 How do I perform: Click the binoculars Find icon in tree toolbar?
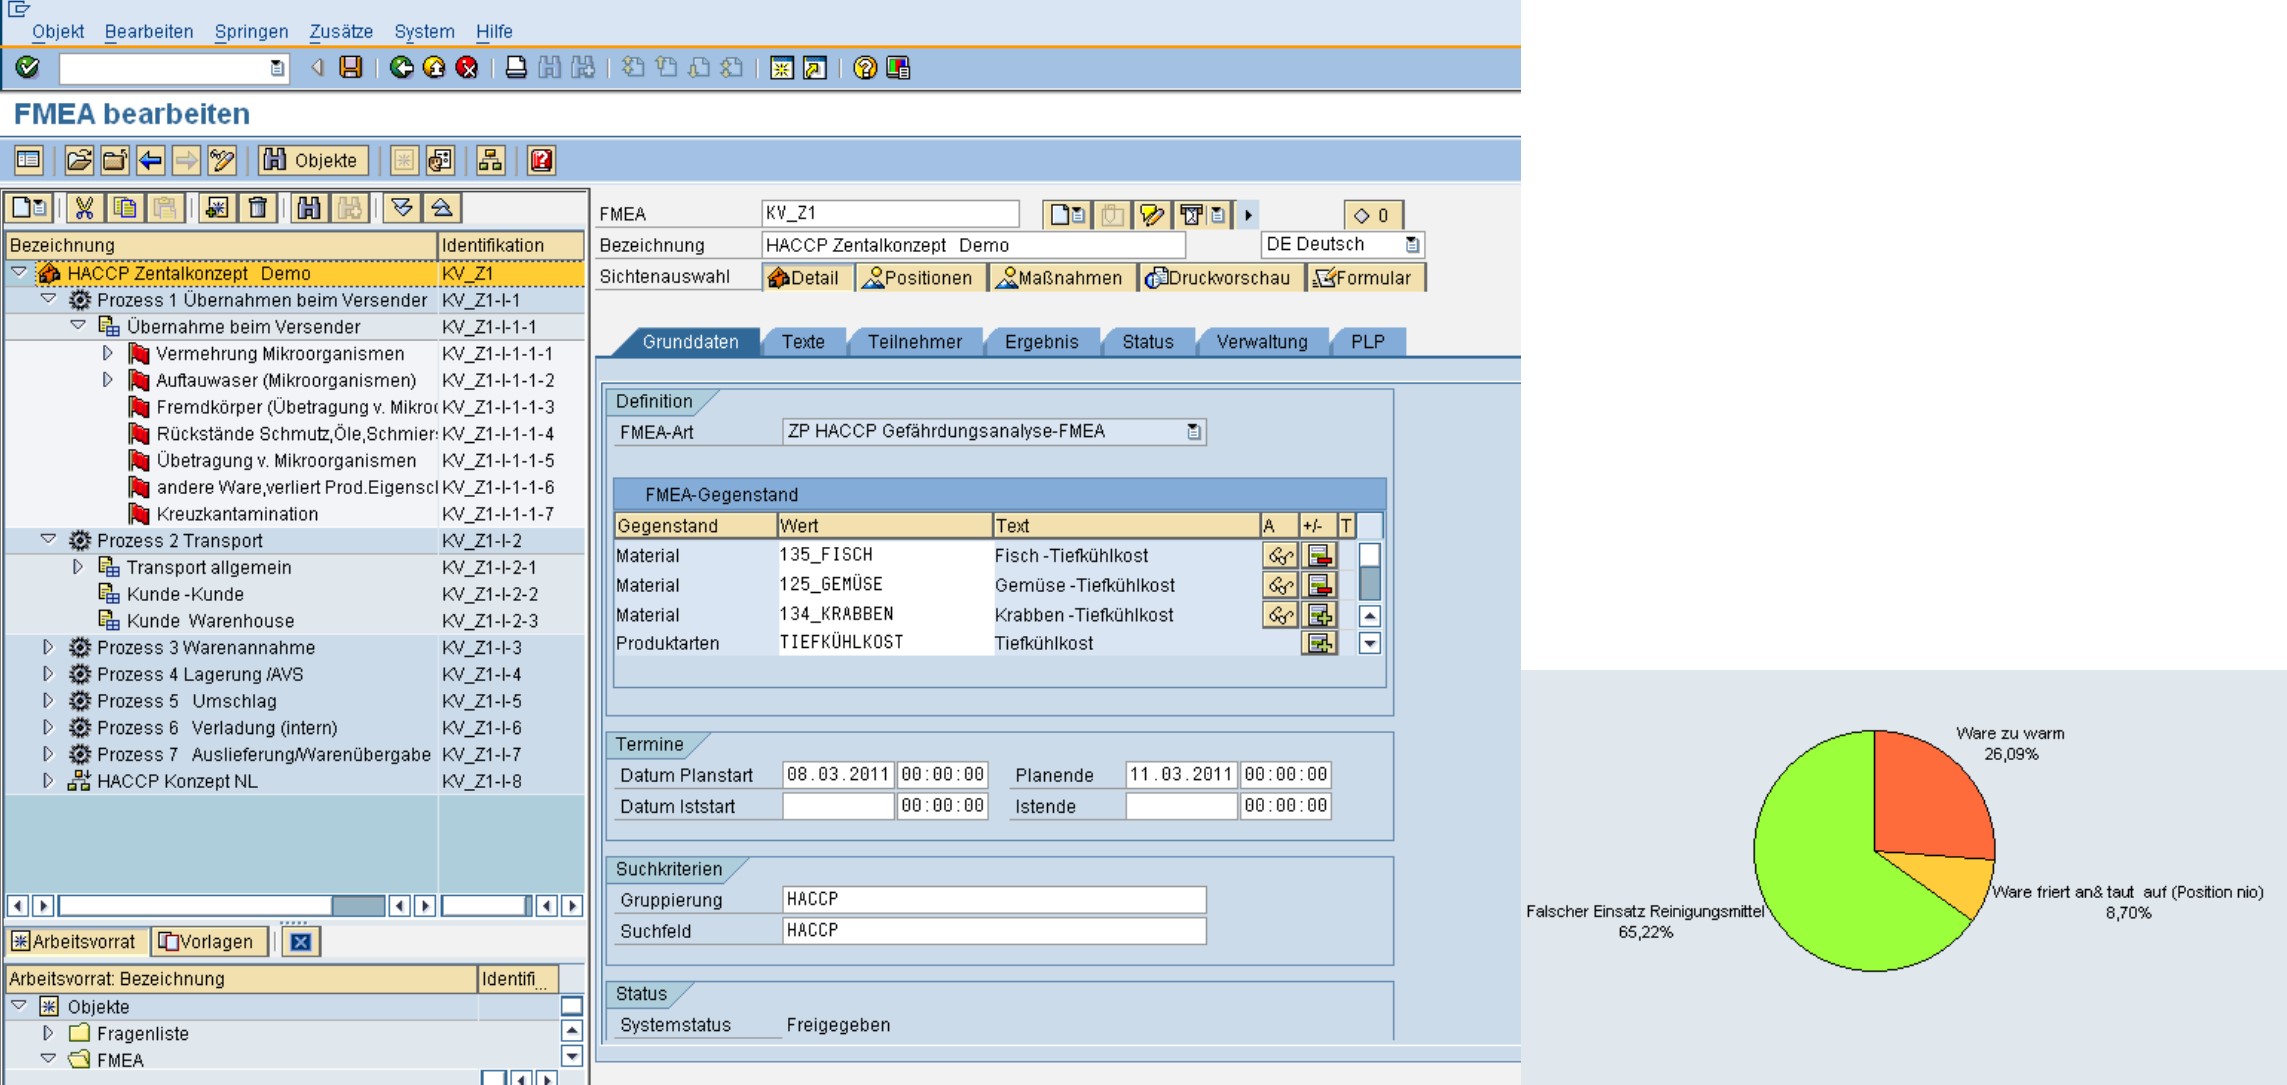tap(309, 208)
